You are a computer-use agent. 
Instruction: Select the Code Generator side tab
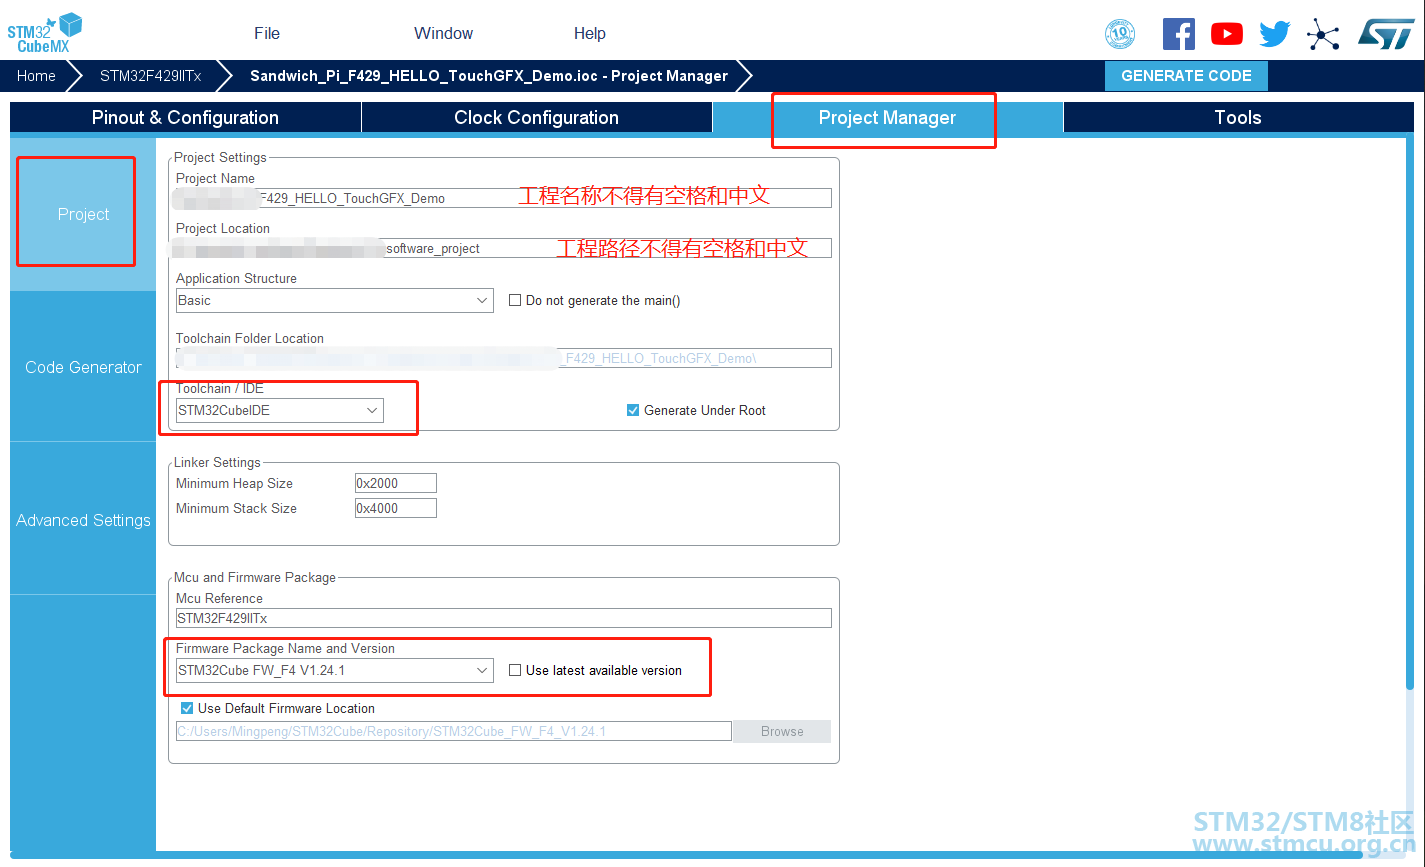click(83, 367)
